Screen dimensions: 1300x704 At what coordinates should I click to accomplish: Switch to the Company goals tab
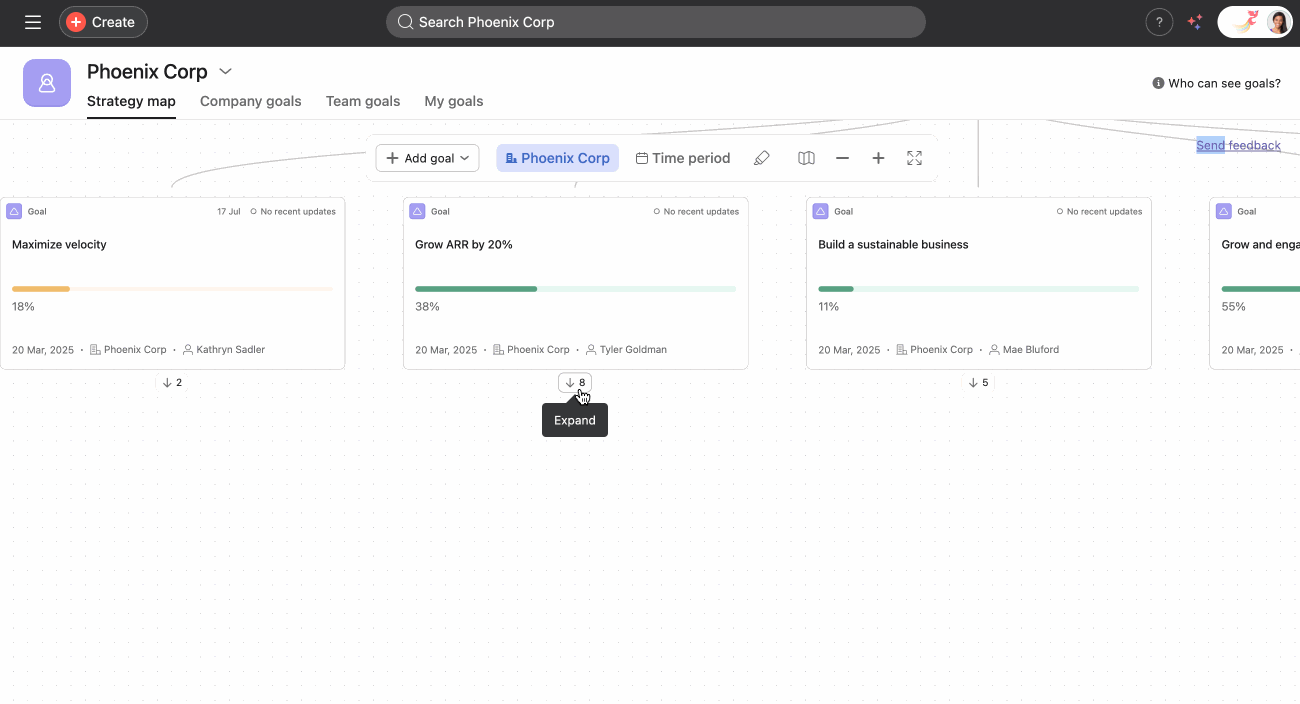click(250, 101)
